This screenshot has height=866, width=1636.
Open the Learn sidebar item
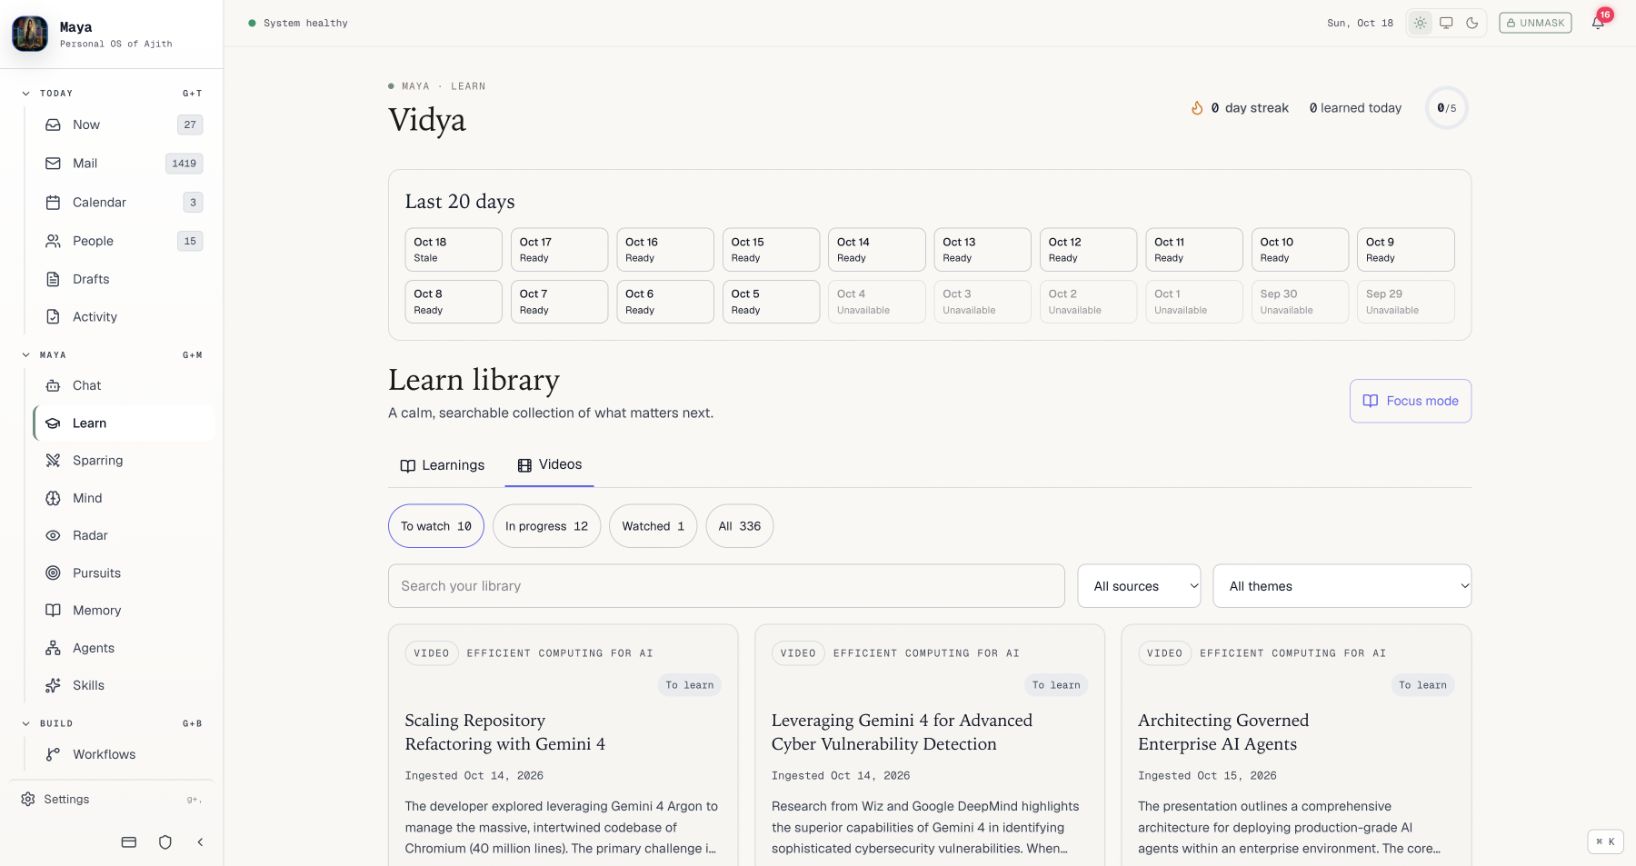tap(124, 423)
